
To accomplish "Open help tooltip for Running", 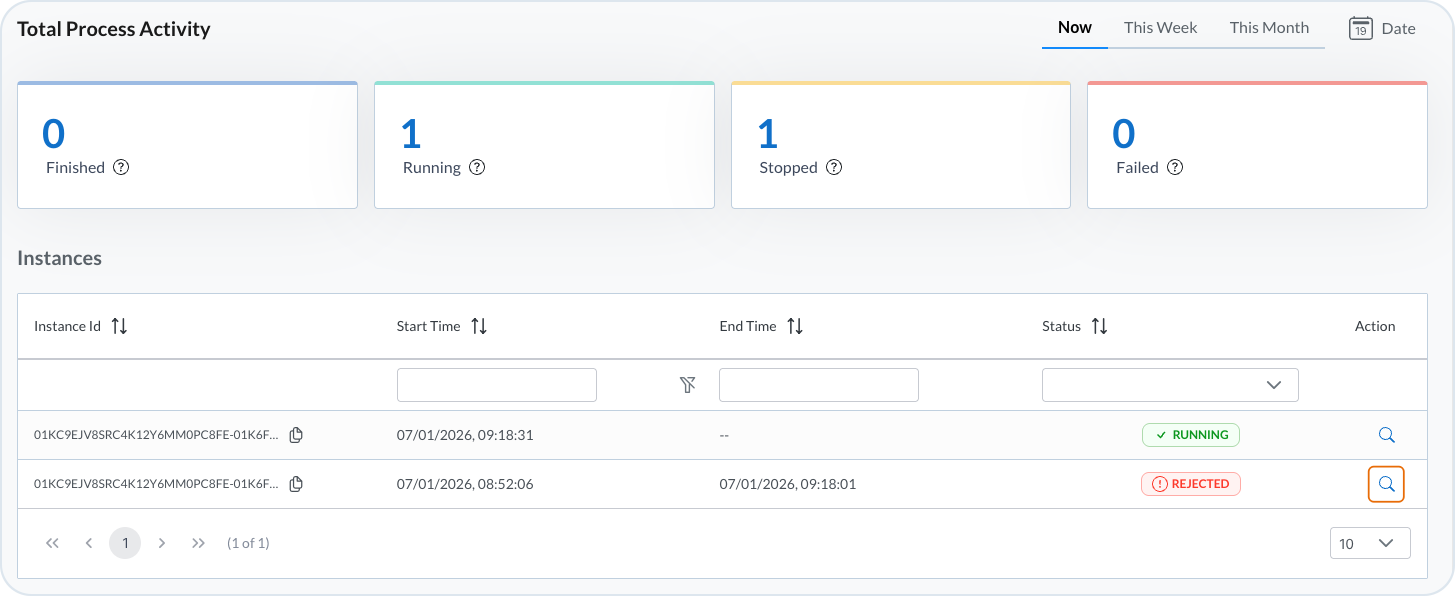I will tap(477, 168).
